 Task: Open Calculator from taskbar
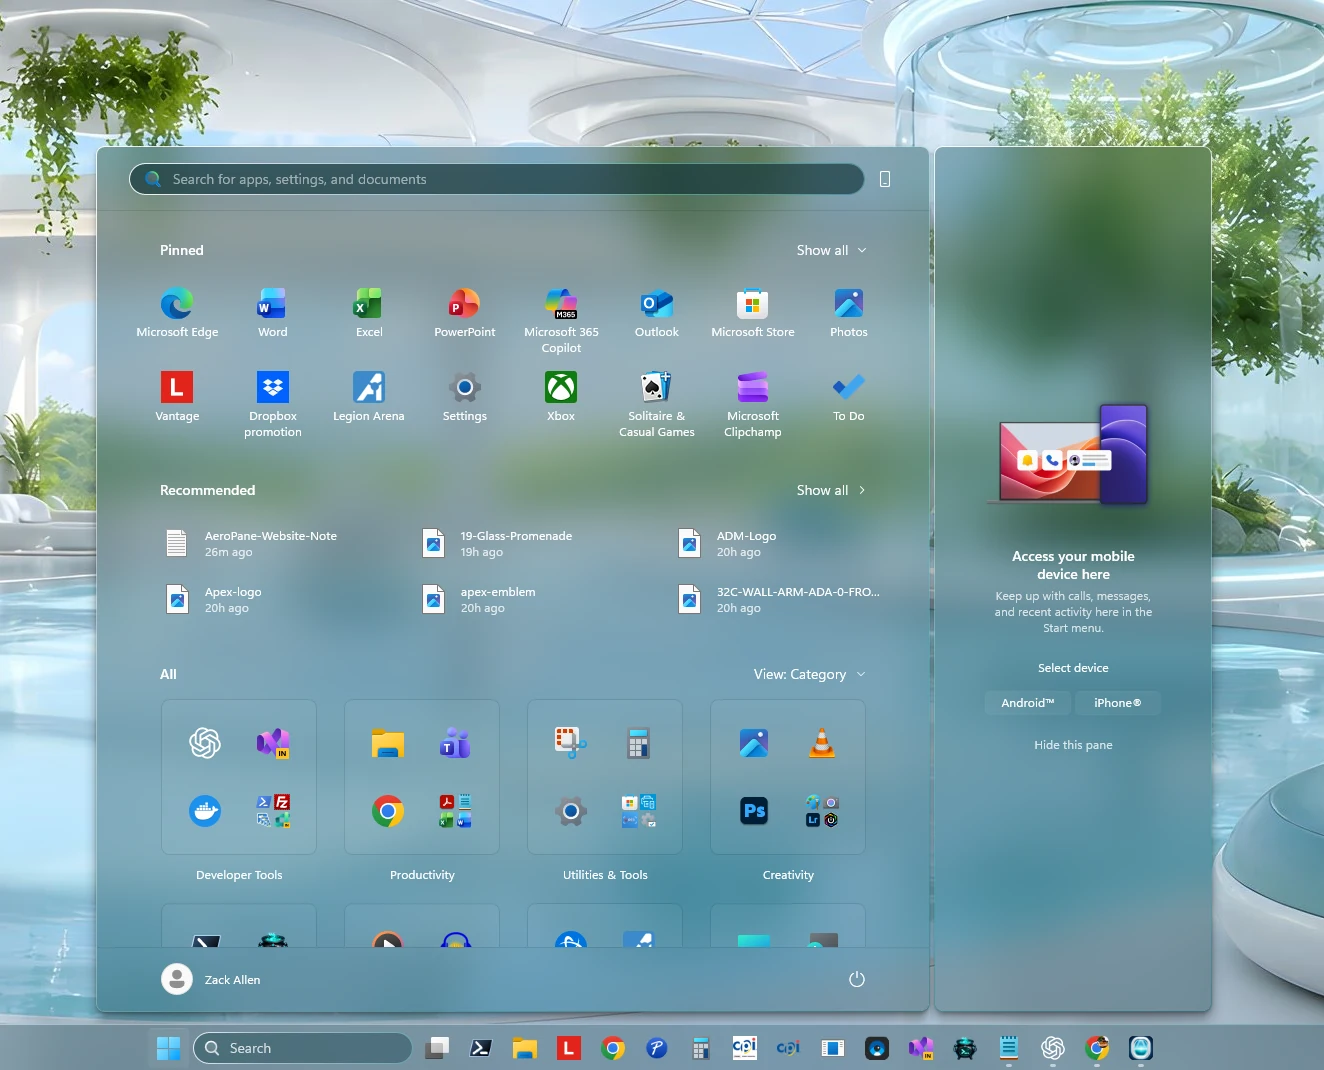click(701, 1048)
